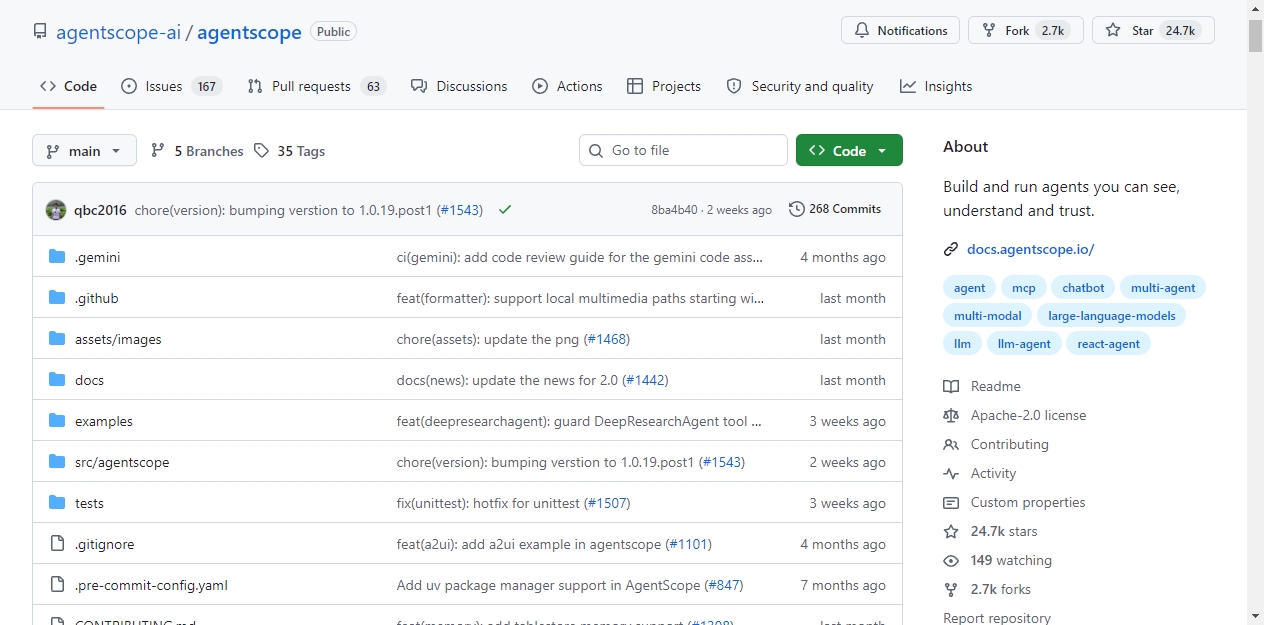The height and width of the screenshot is (625, 1264).
Task: Click the repository book icon beside agentscope-ai
Action: (x=40, y=32)
